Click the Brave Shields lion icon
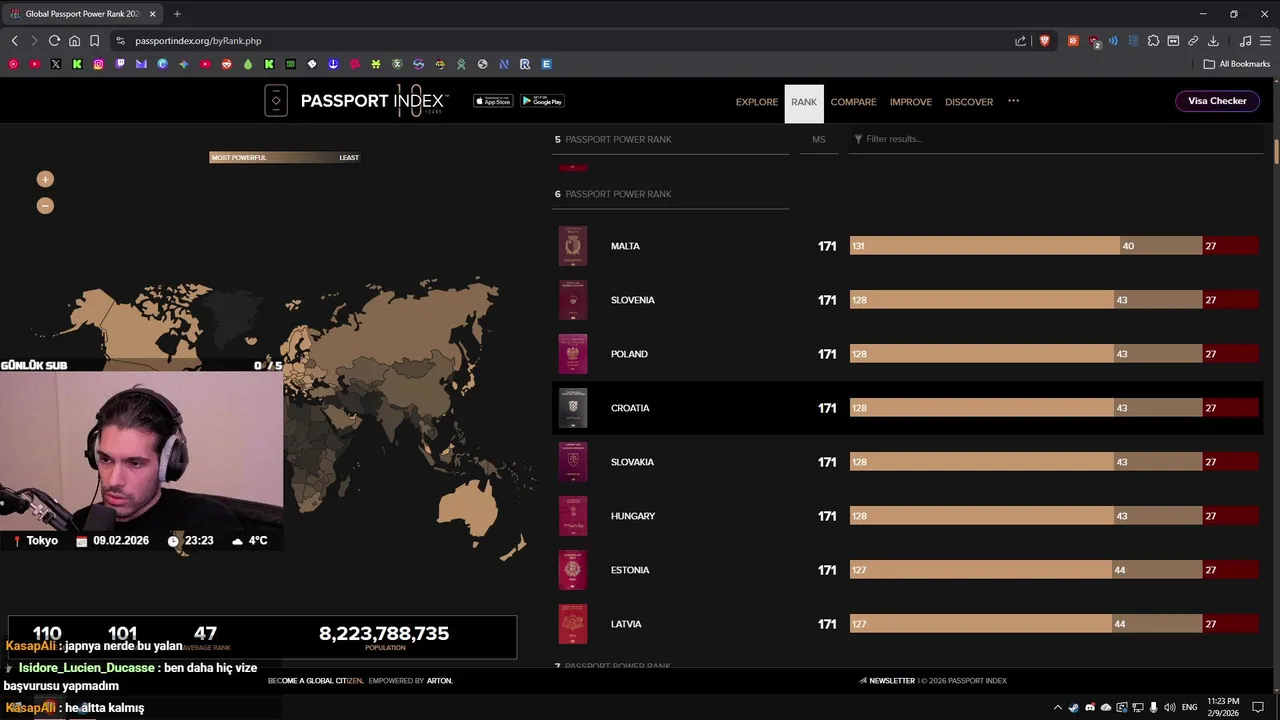 point(1045,41)
